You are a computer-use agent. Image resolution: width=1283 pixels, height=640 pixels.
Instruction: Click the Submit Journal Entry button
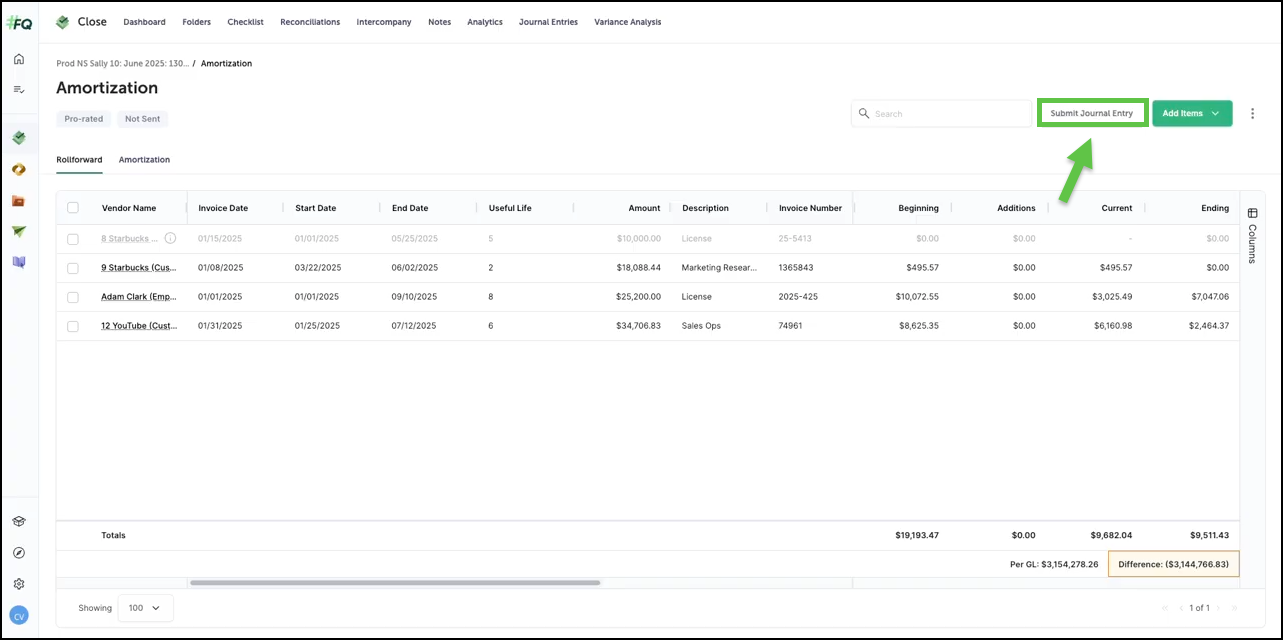coord(1091,114)
